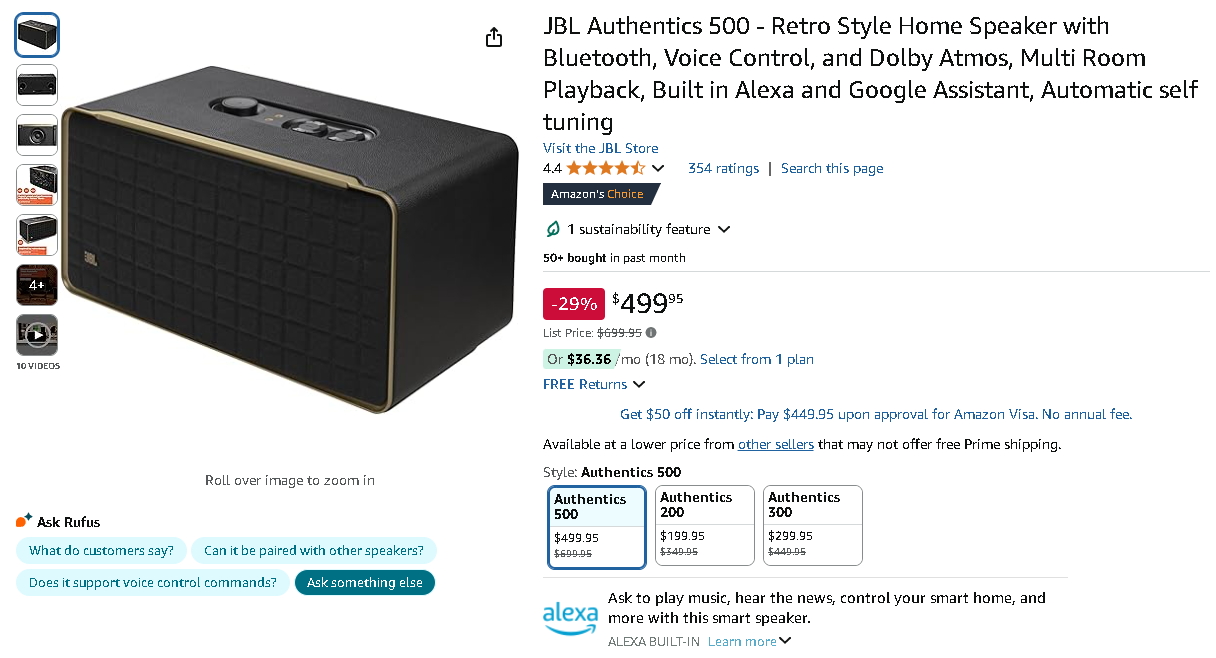1216x658 pixels.
Task: Click the 'What do customers say?' Rufus prompt
Action: (101, 550)
